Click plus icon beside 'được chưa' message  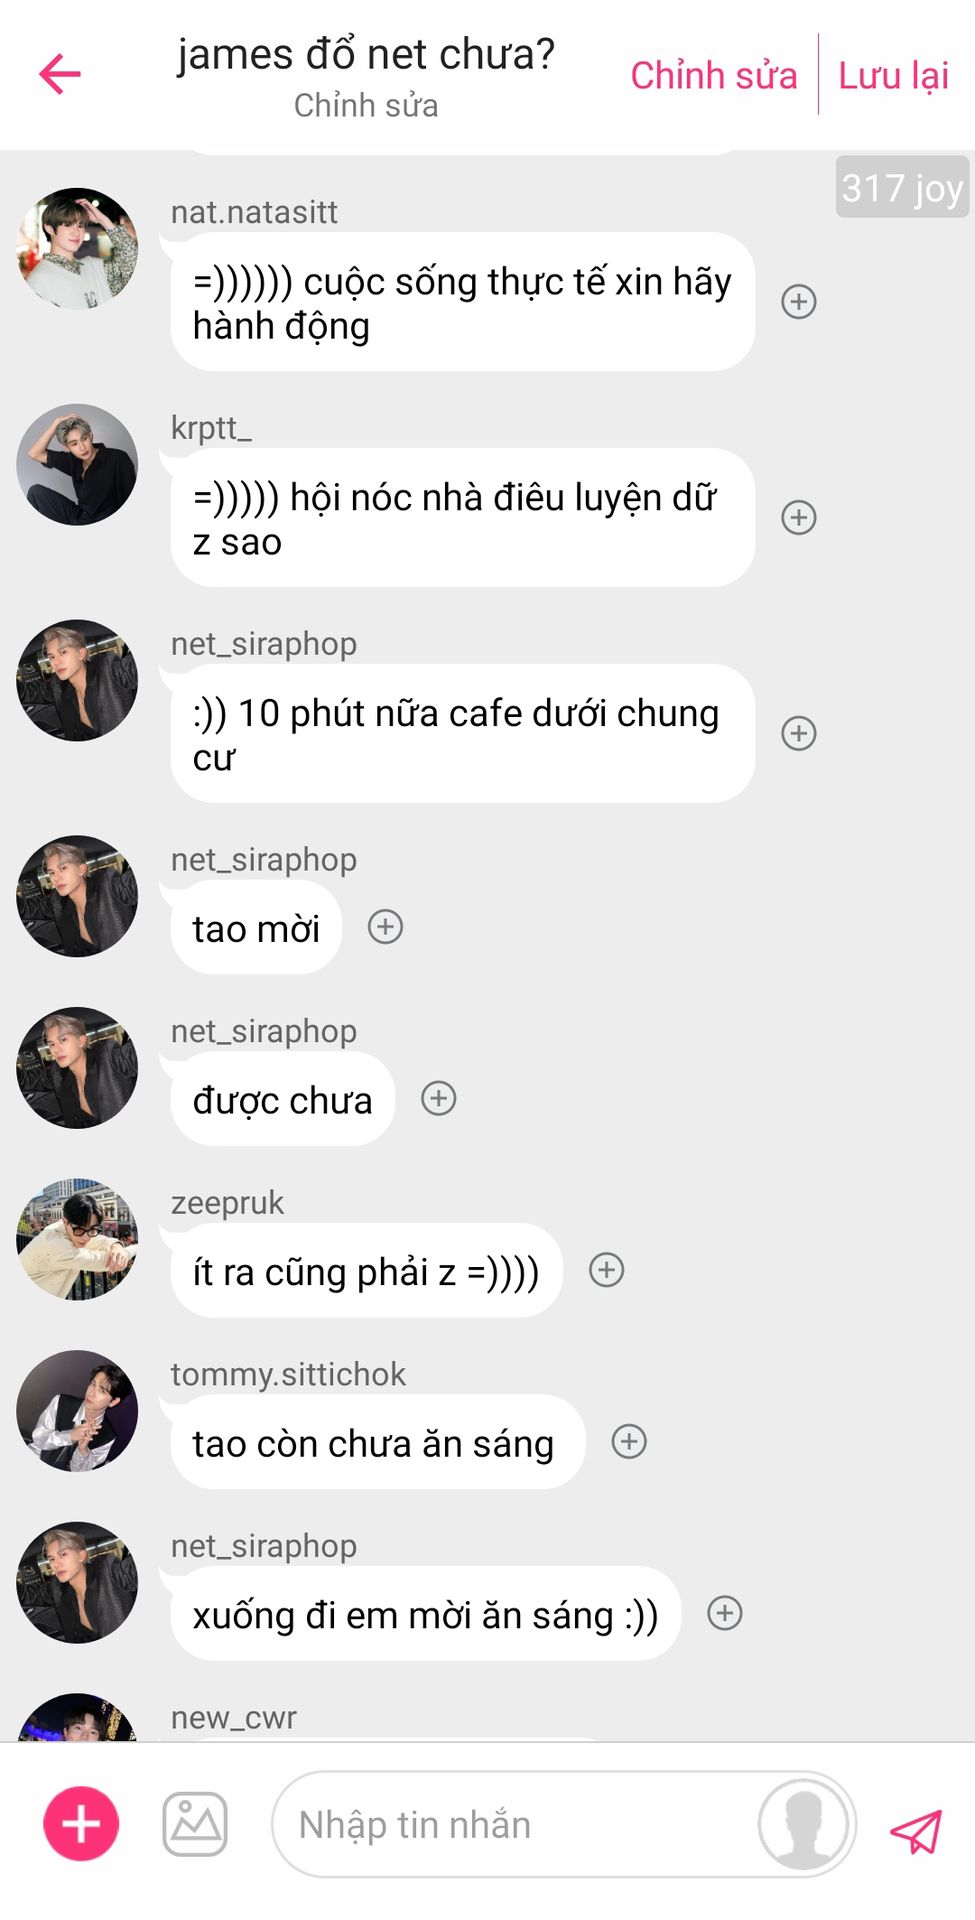pos(438,1099)
